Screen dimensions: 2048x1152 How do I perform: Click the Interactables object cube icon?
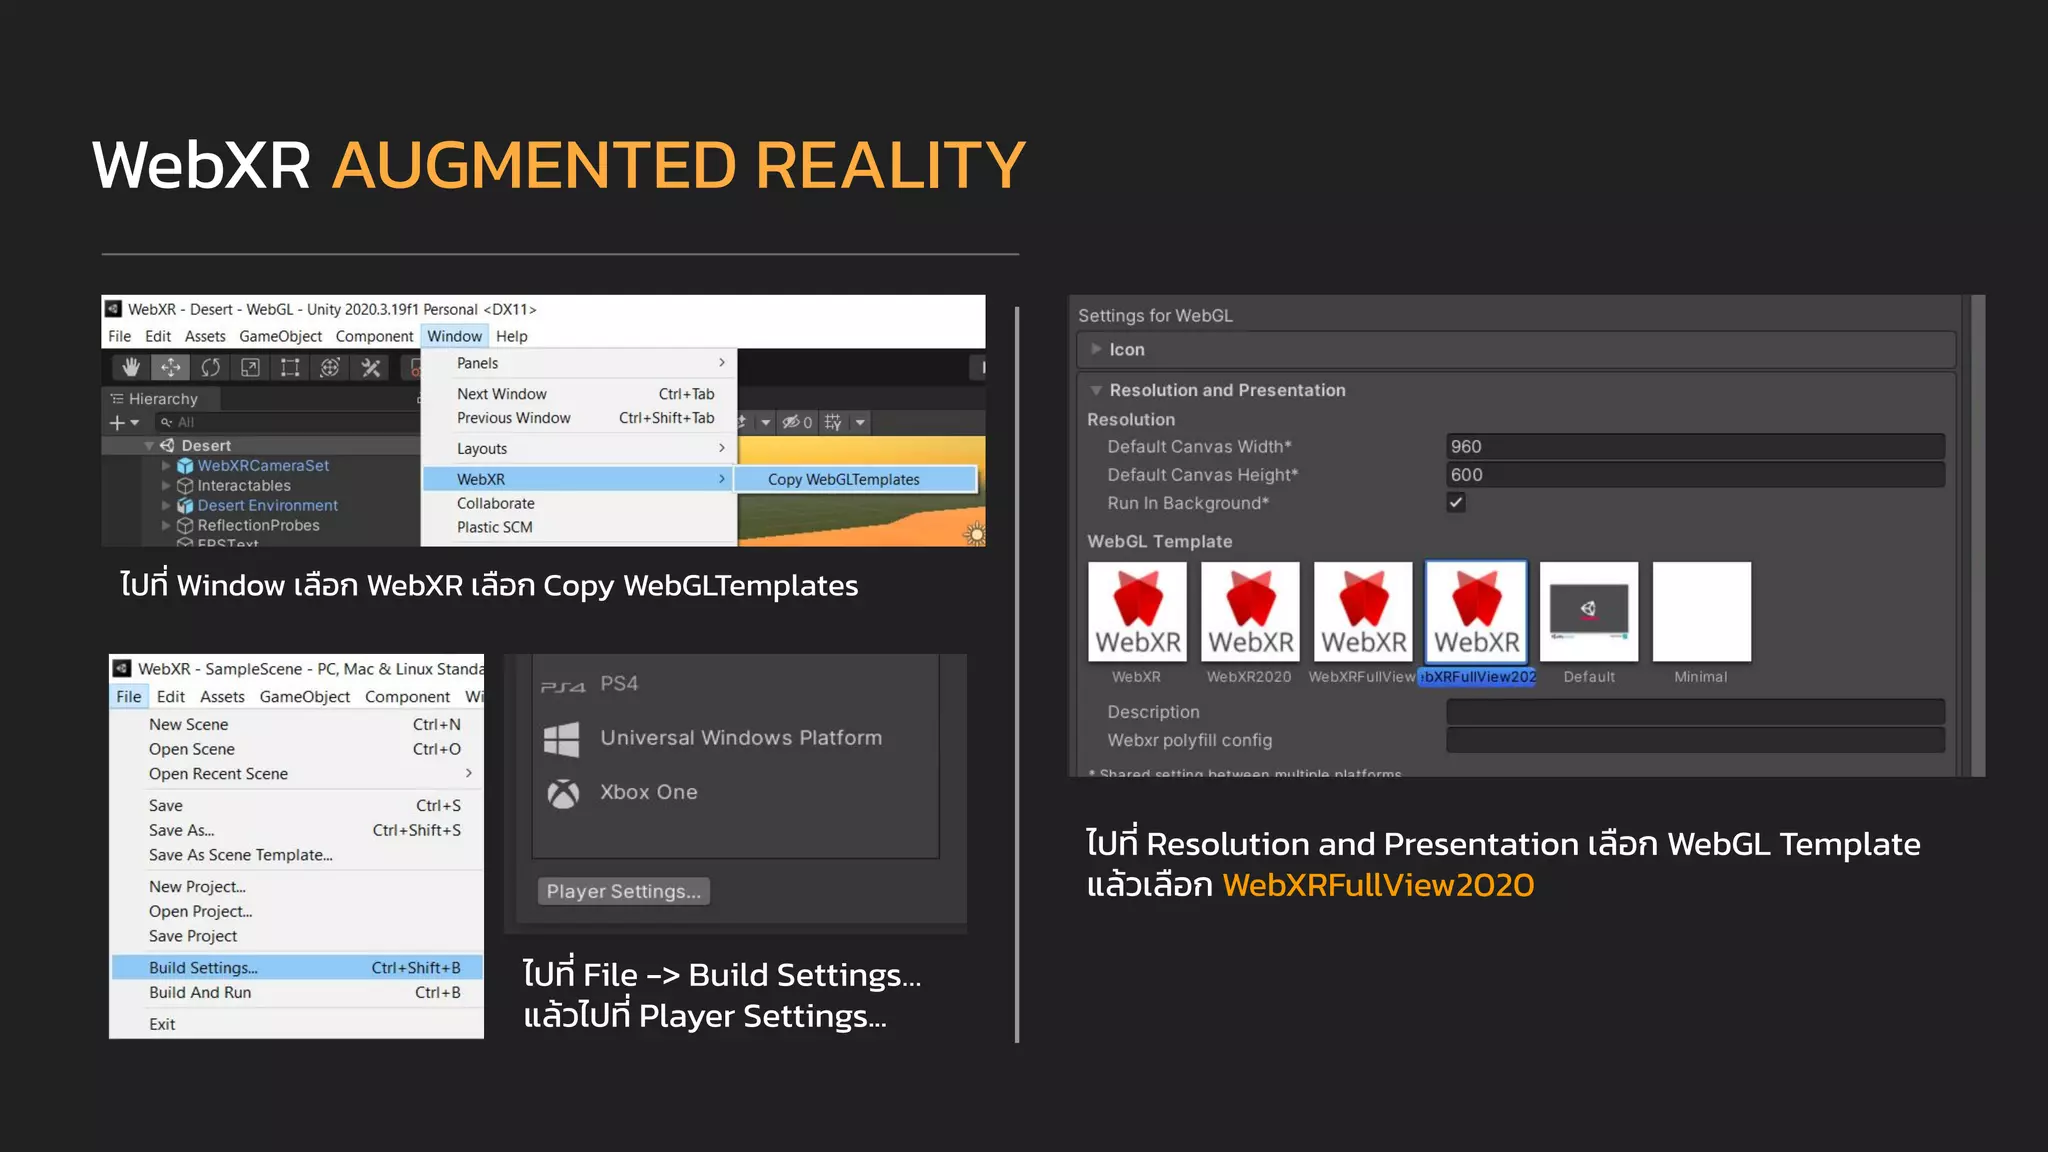pos(185,486)
